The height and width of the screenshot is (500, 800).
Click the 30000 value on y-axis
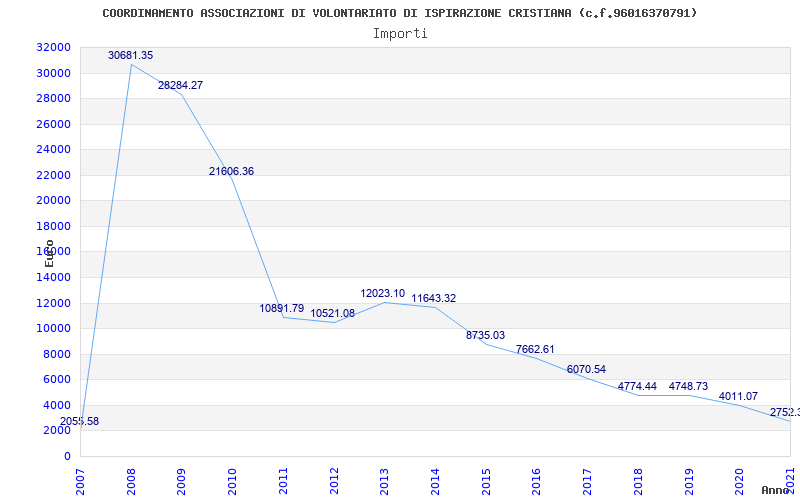54,73
